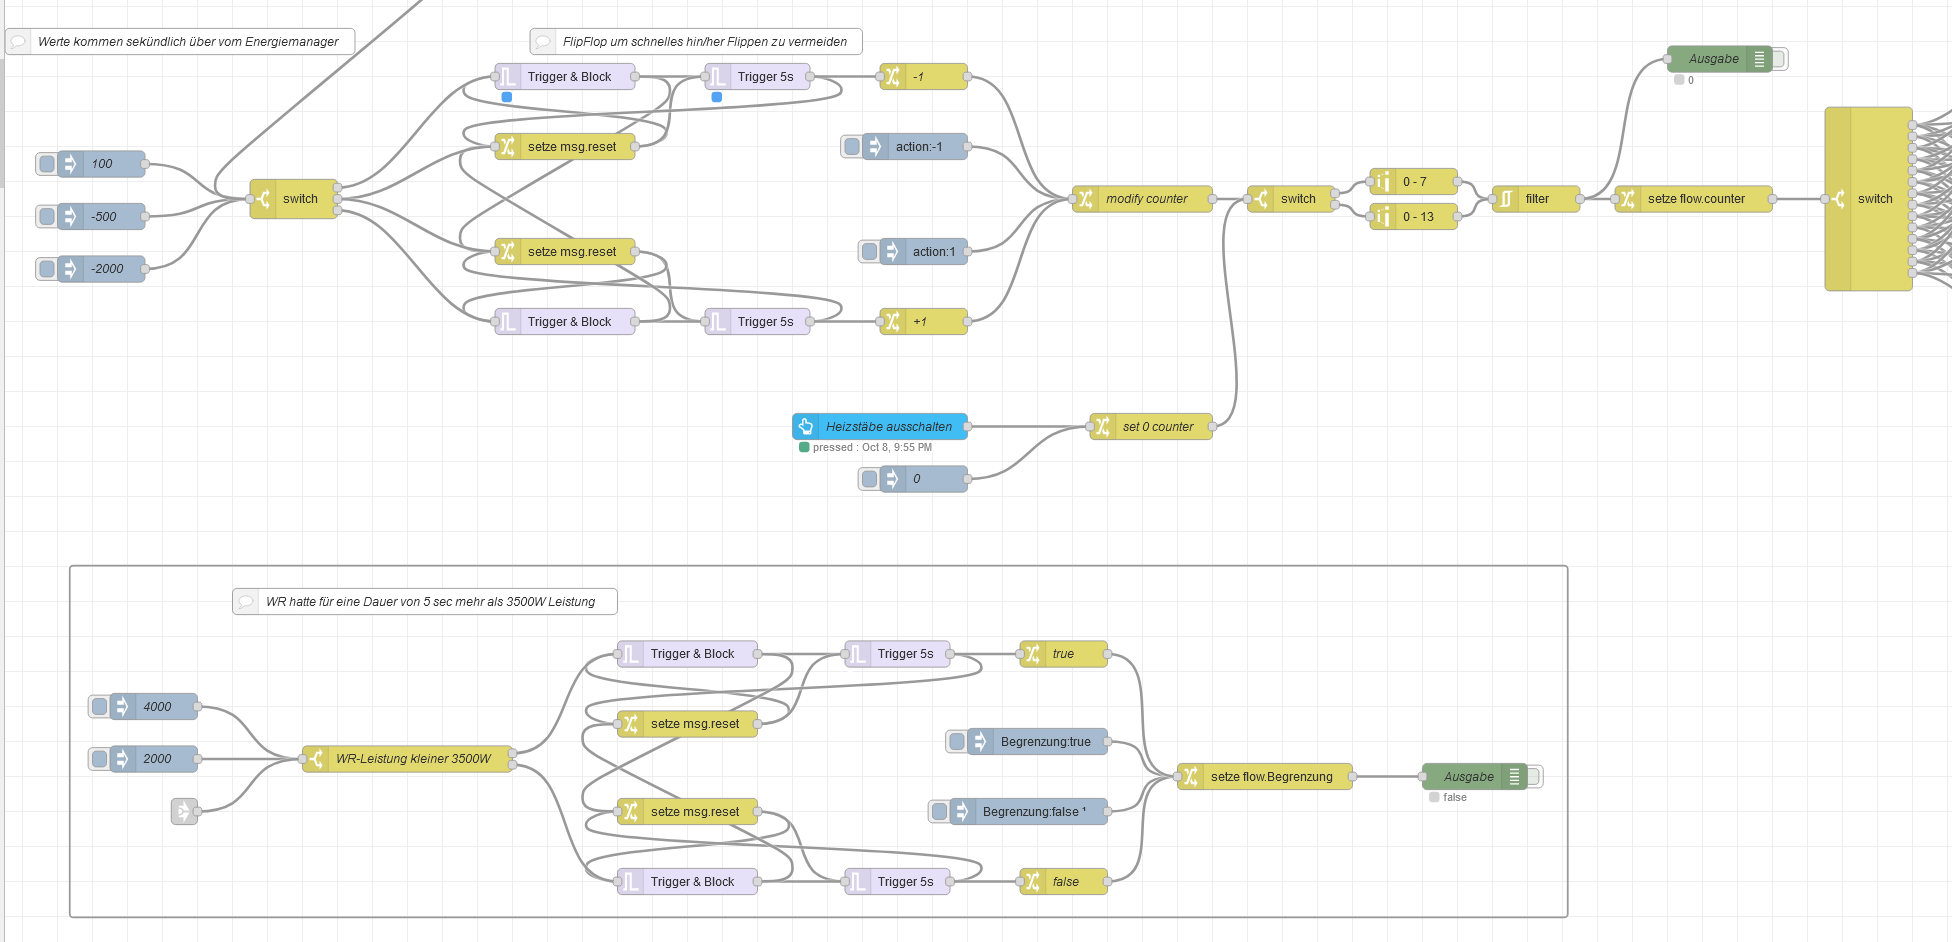Click the 'WR-Leistung kleiner 3500W' label
The height and width of the screenshot is (942, 1952).
point(413,759)
